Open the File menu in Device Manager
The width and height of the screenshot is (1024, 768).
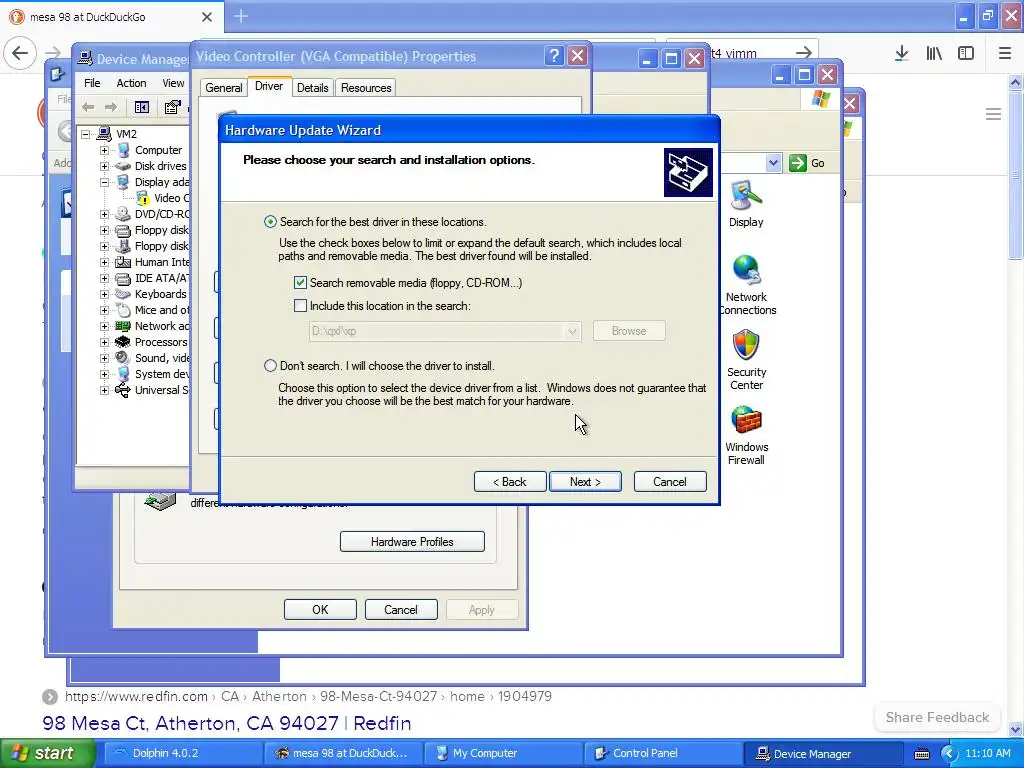[92, 83]
